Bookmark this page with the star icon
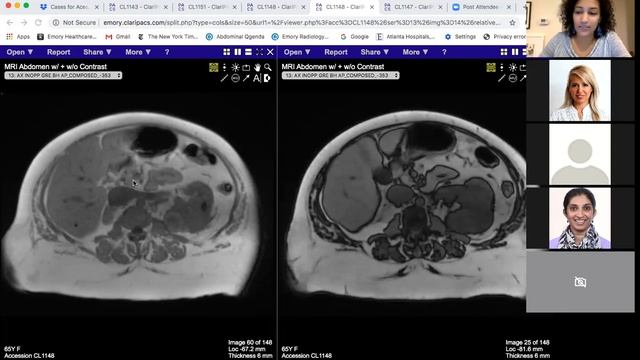Image resolution: width=640 pixels, height=360 pixels. coord(512,22)
